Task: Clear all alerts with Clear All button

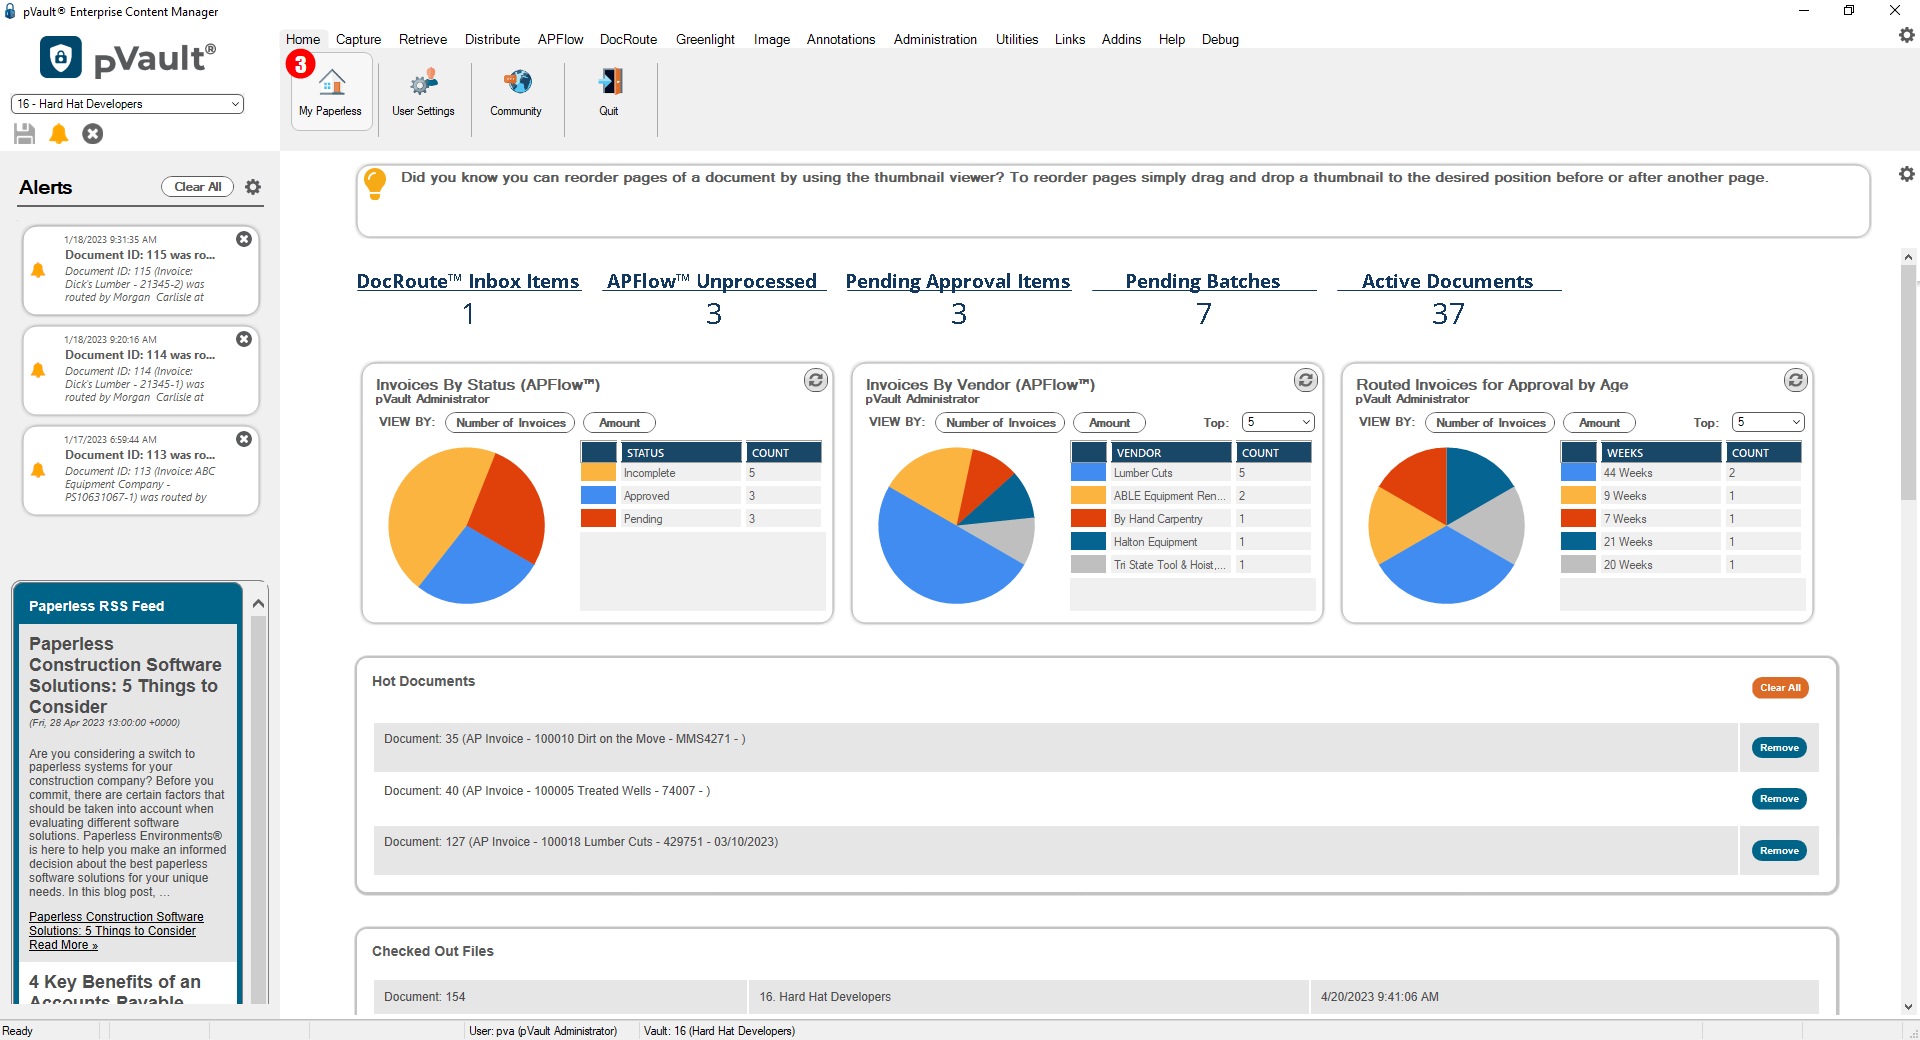Action: pos(198,187)
